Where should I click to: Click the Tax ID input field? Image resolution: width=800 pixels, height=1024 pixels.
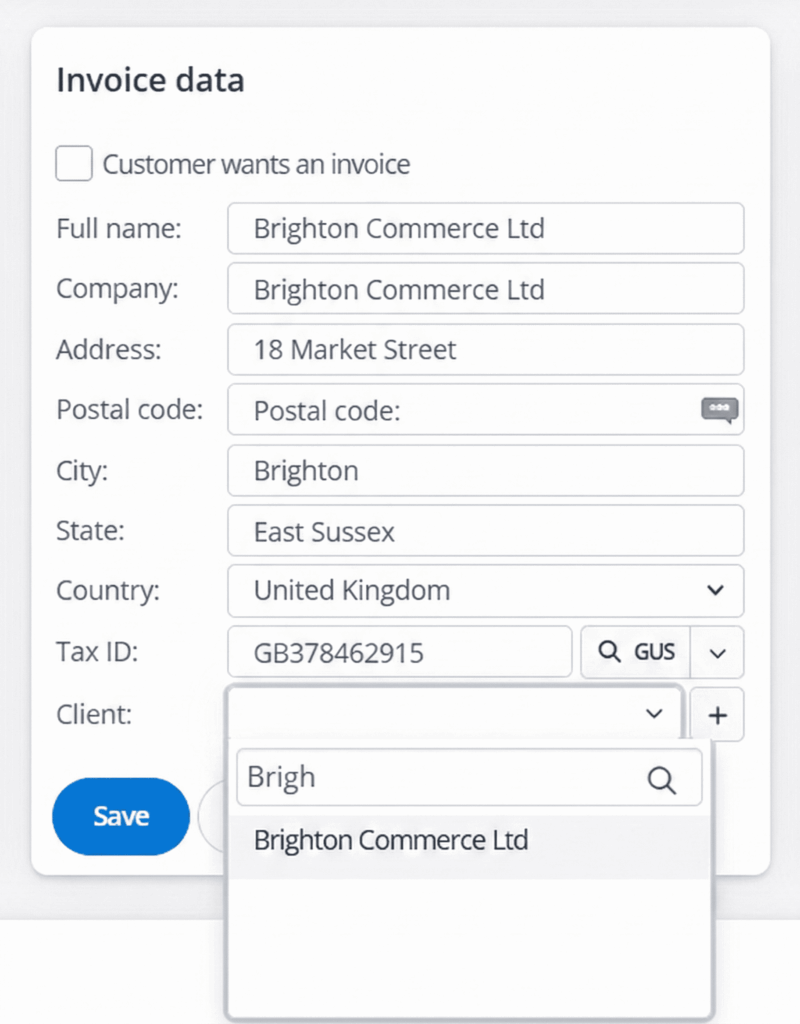(400, 653)
